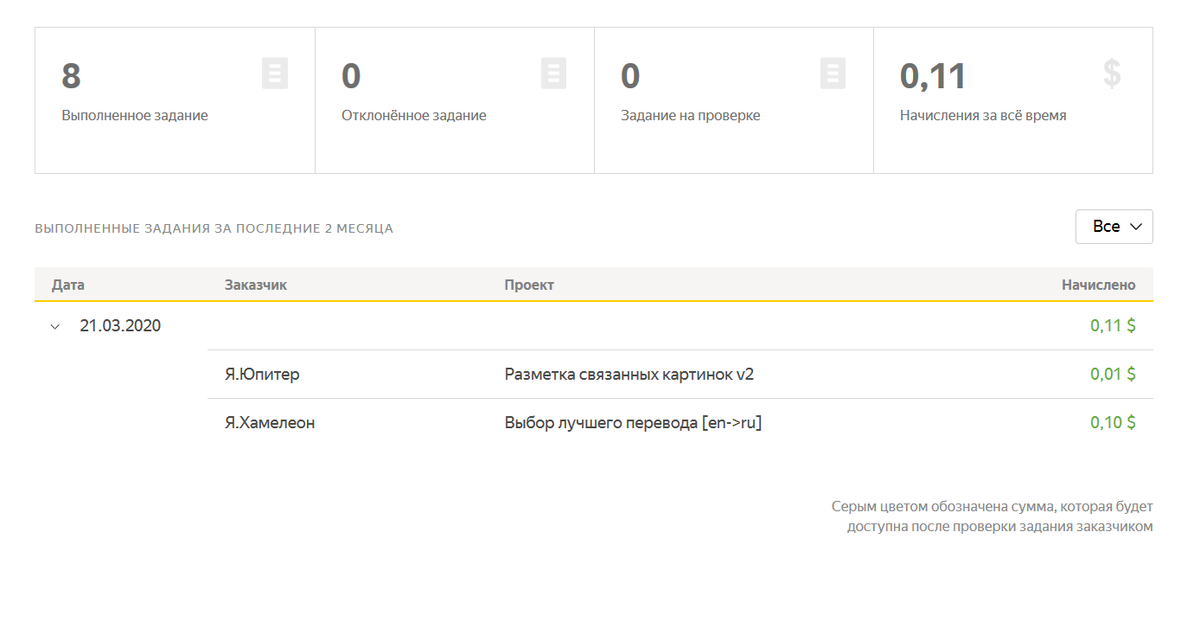Collapse the 21.03.2020 date group

56,324
